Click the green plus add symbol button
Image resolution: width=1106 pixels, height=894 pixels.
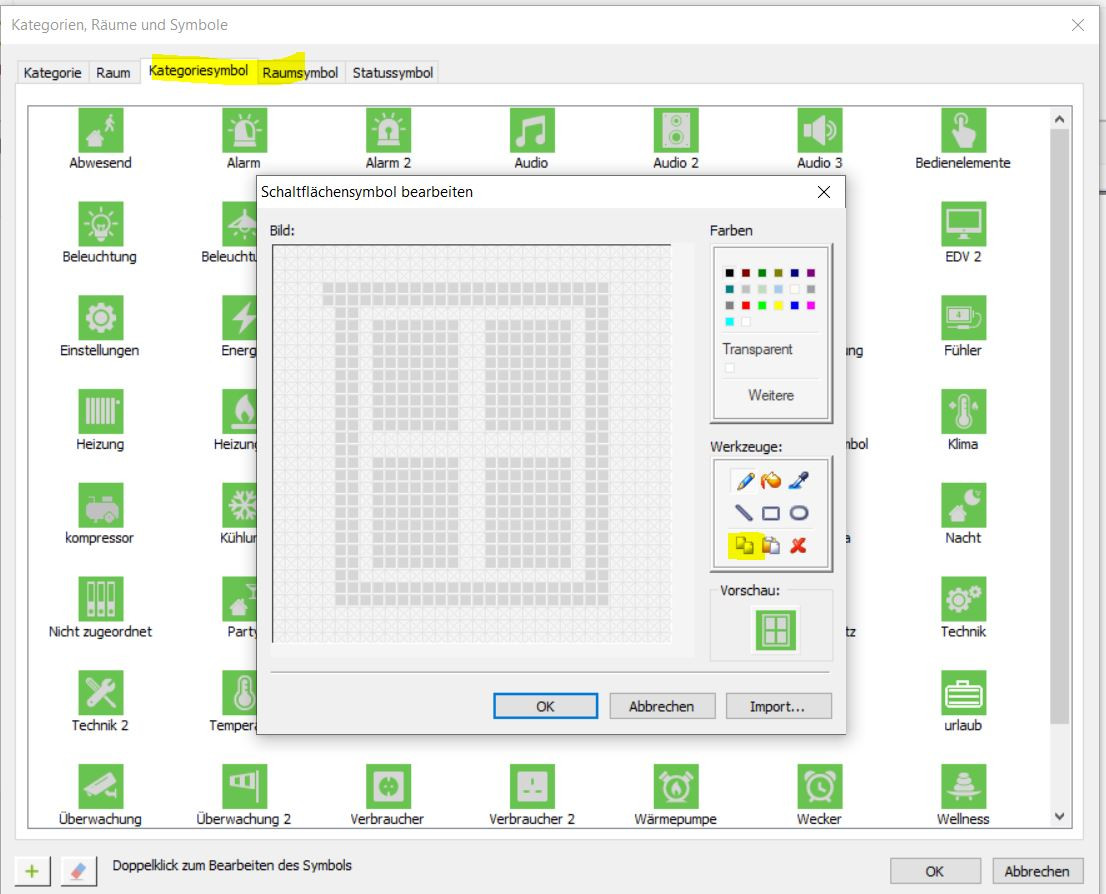point(32,870)
